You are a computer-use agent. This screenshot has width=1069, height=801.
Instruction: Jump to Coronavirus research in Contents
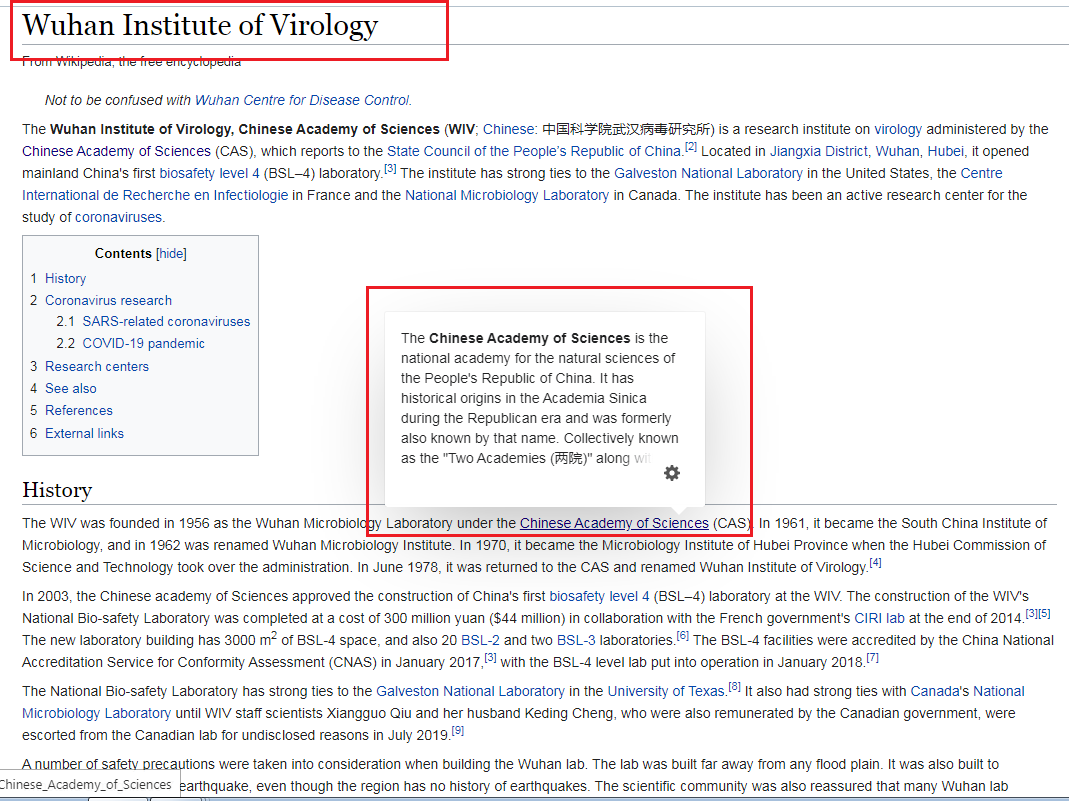point(108,300)
